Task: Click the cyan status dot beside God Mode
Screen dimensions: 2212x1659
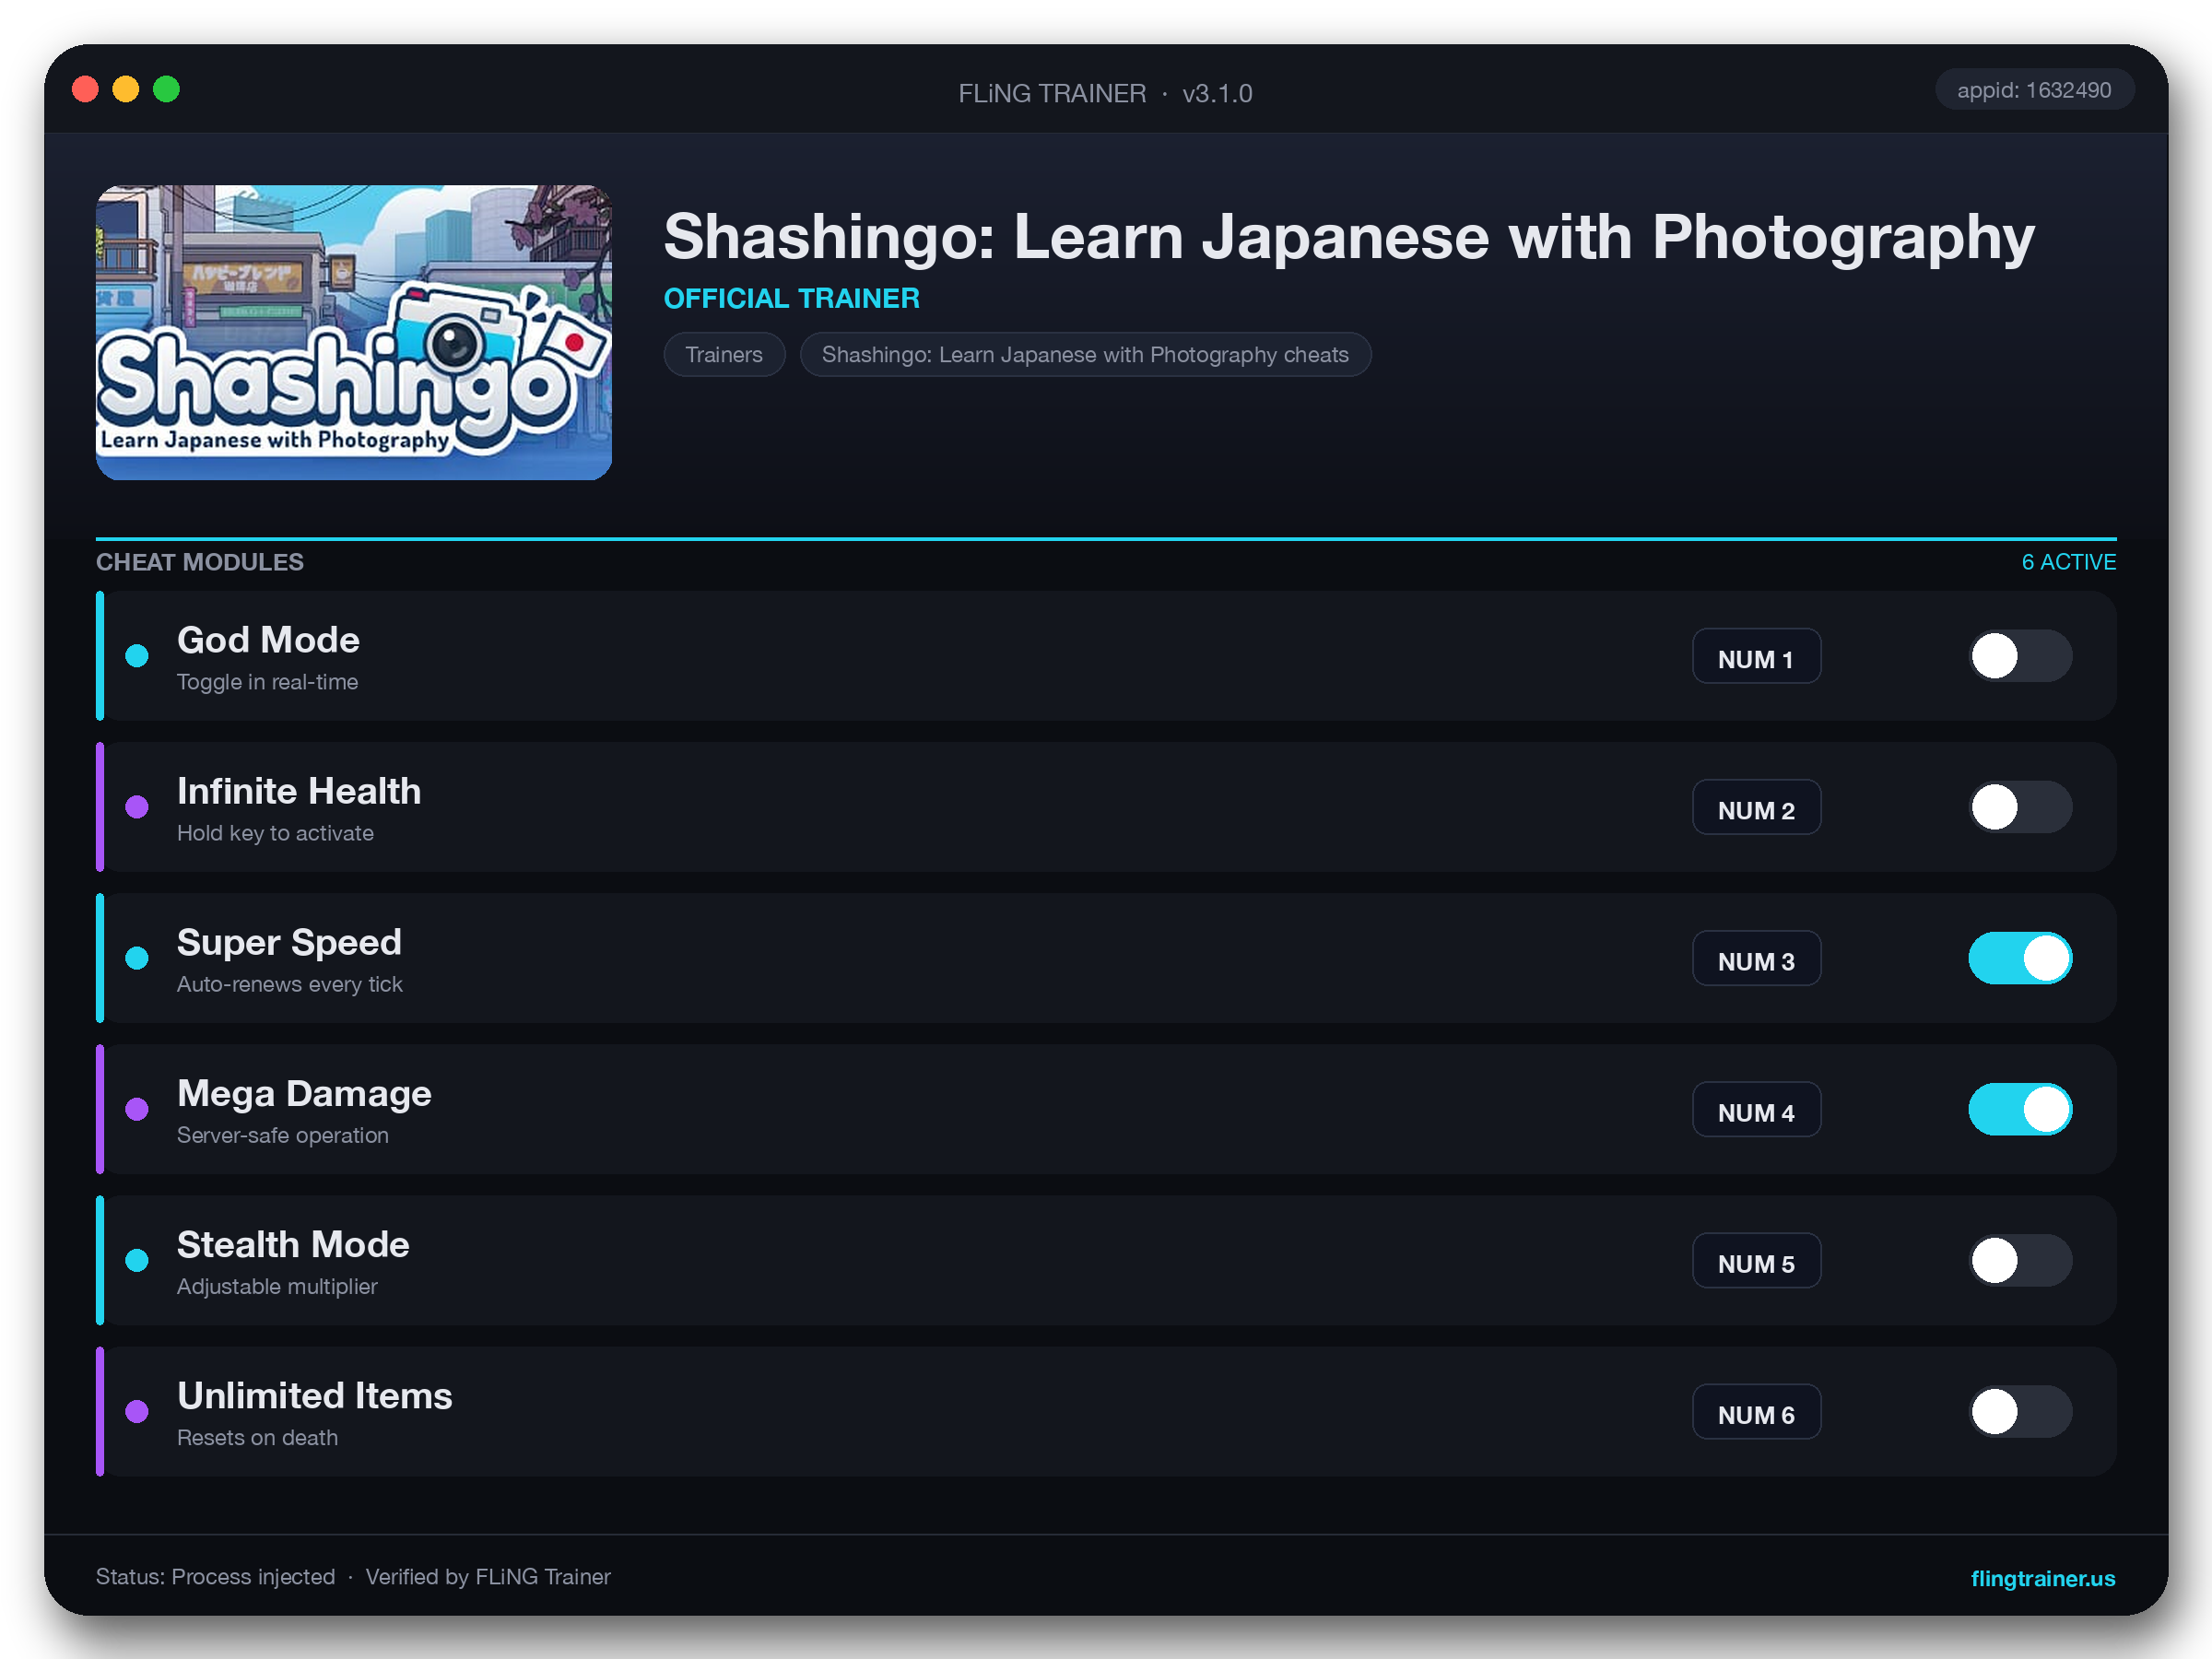Action: click(137, 656)
